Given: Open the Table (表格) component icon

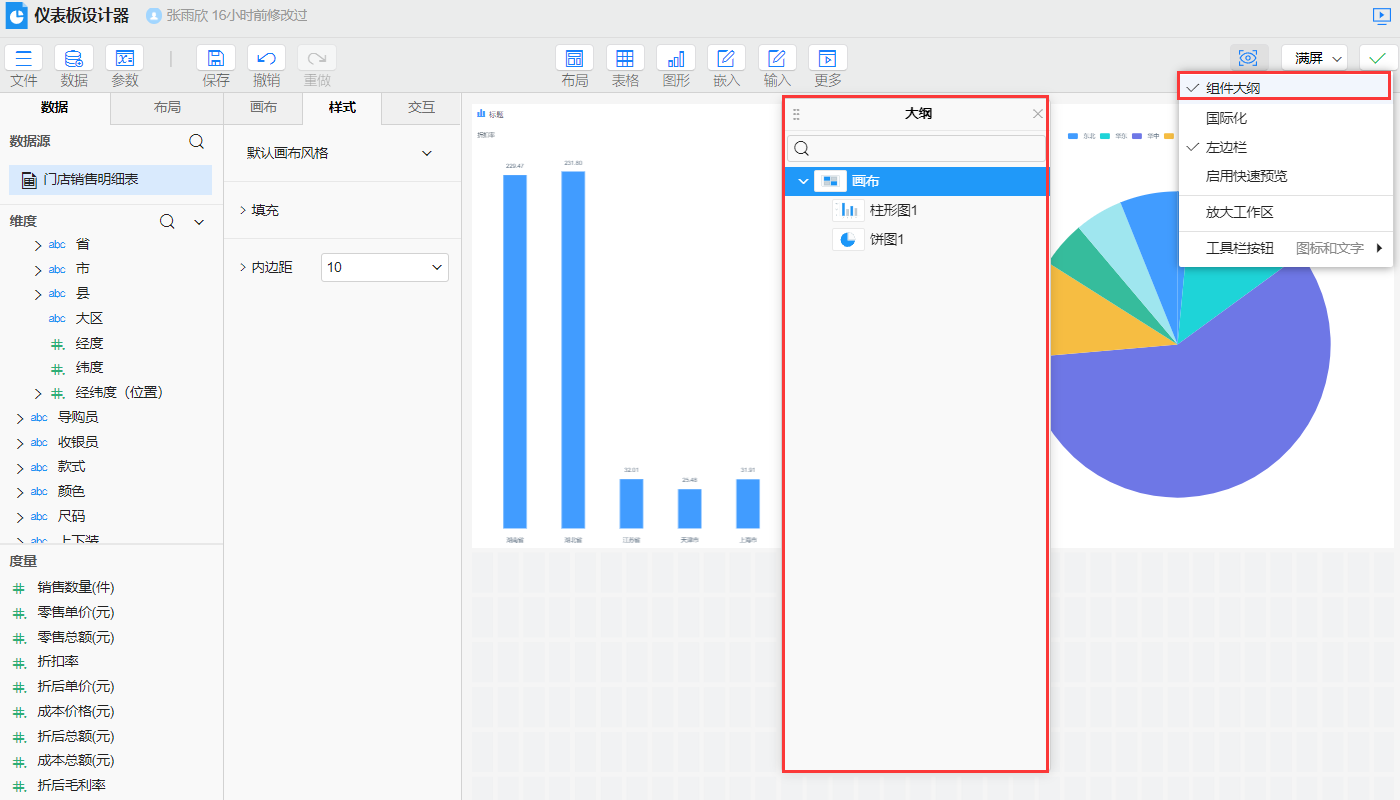Looking at the screenshot, I should (x=625, y=58).
